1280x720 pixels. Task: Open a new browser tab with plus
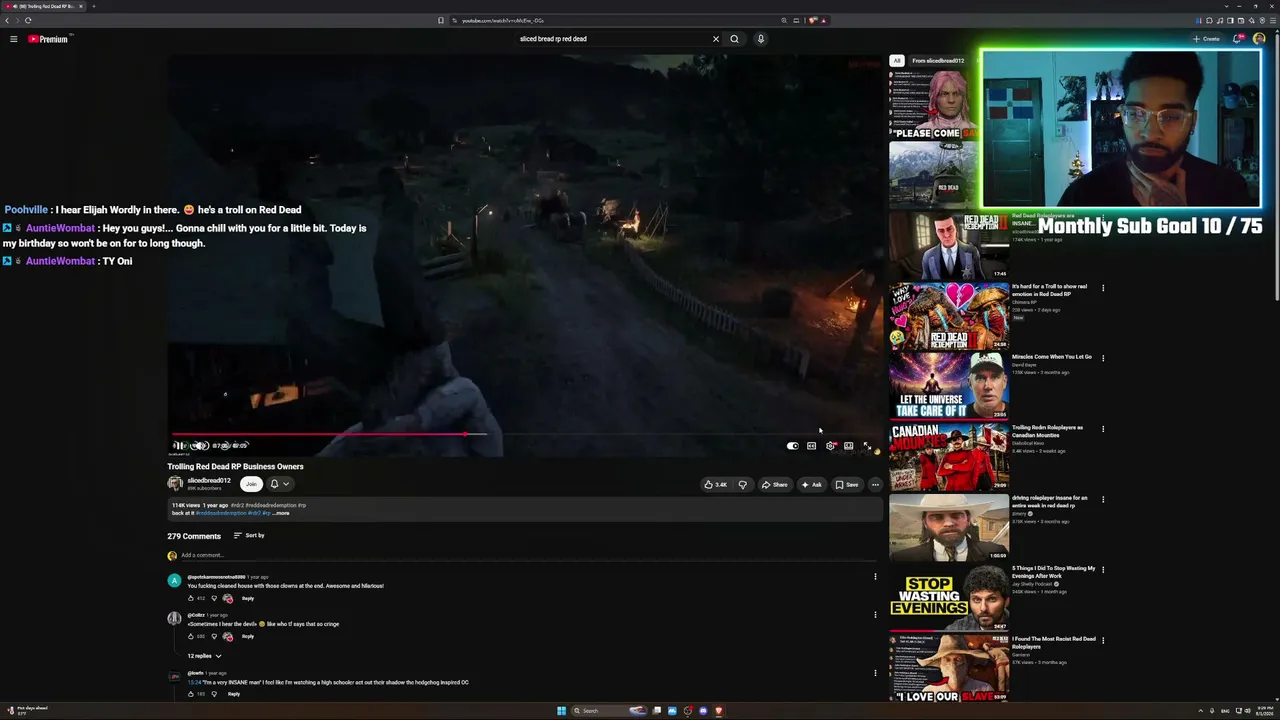pos(94,6)
